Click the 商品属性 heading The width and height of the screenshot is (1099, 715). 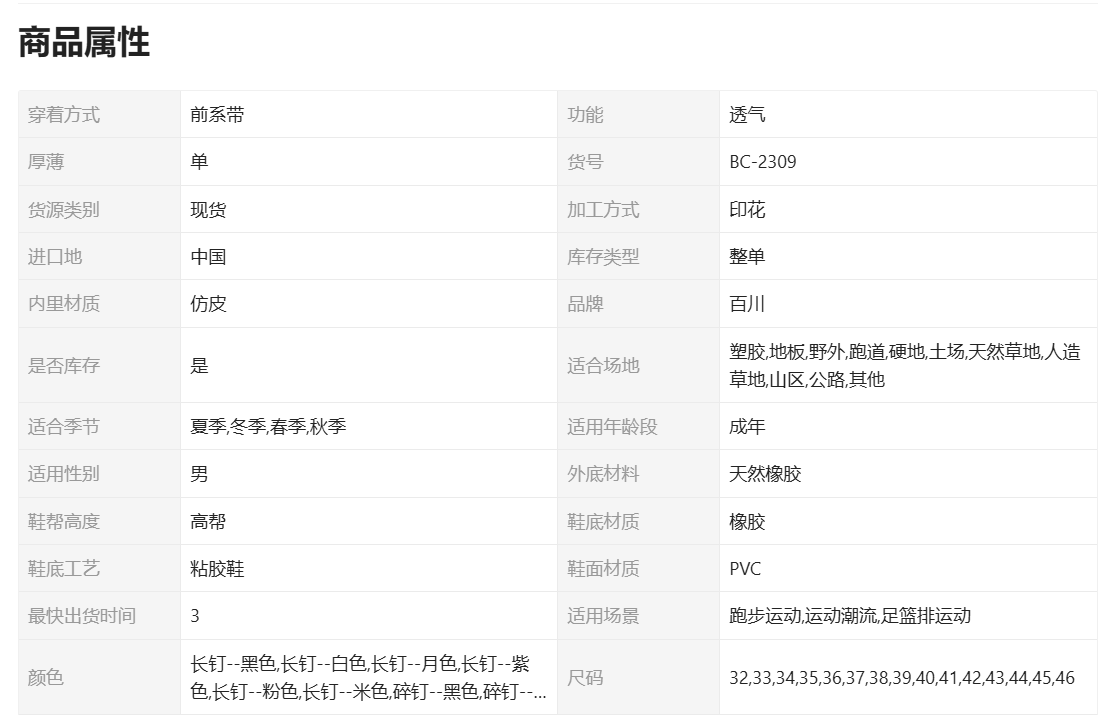(x=84, y=43)
